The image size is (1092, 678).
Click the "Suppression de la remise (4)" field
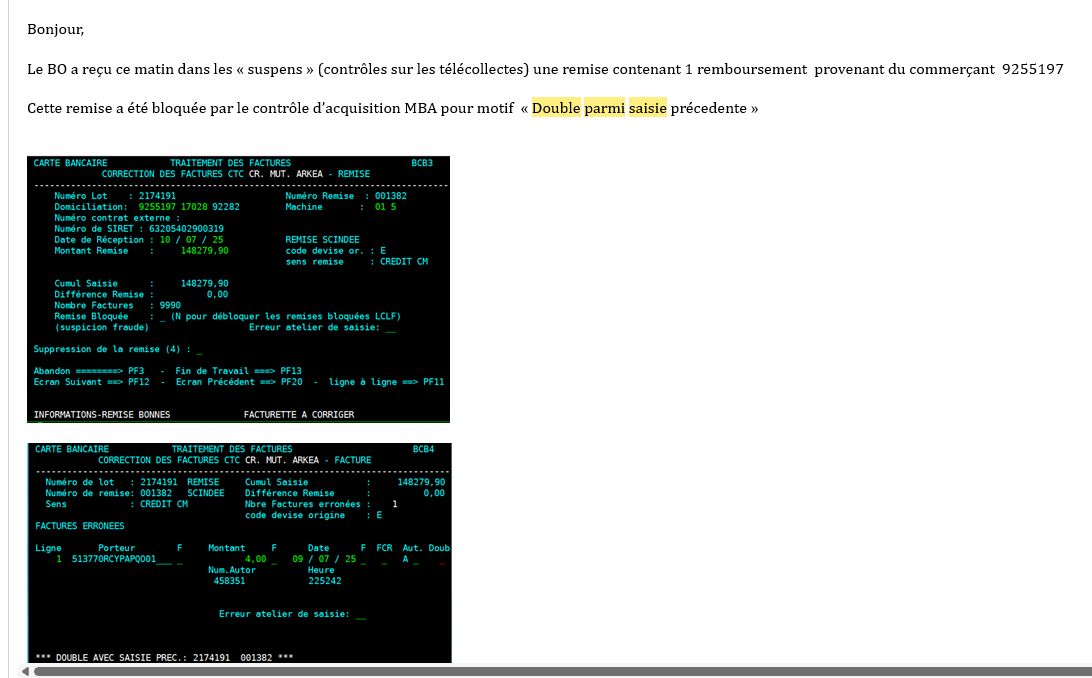coord(199,350)
